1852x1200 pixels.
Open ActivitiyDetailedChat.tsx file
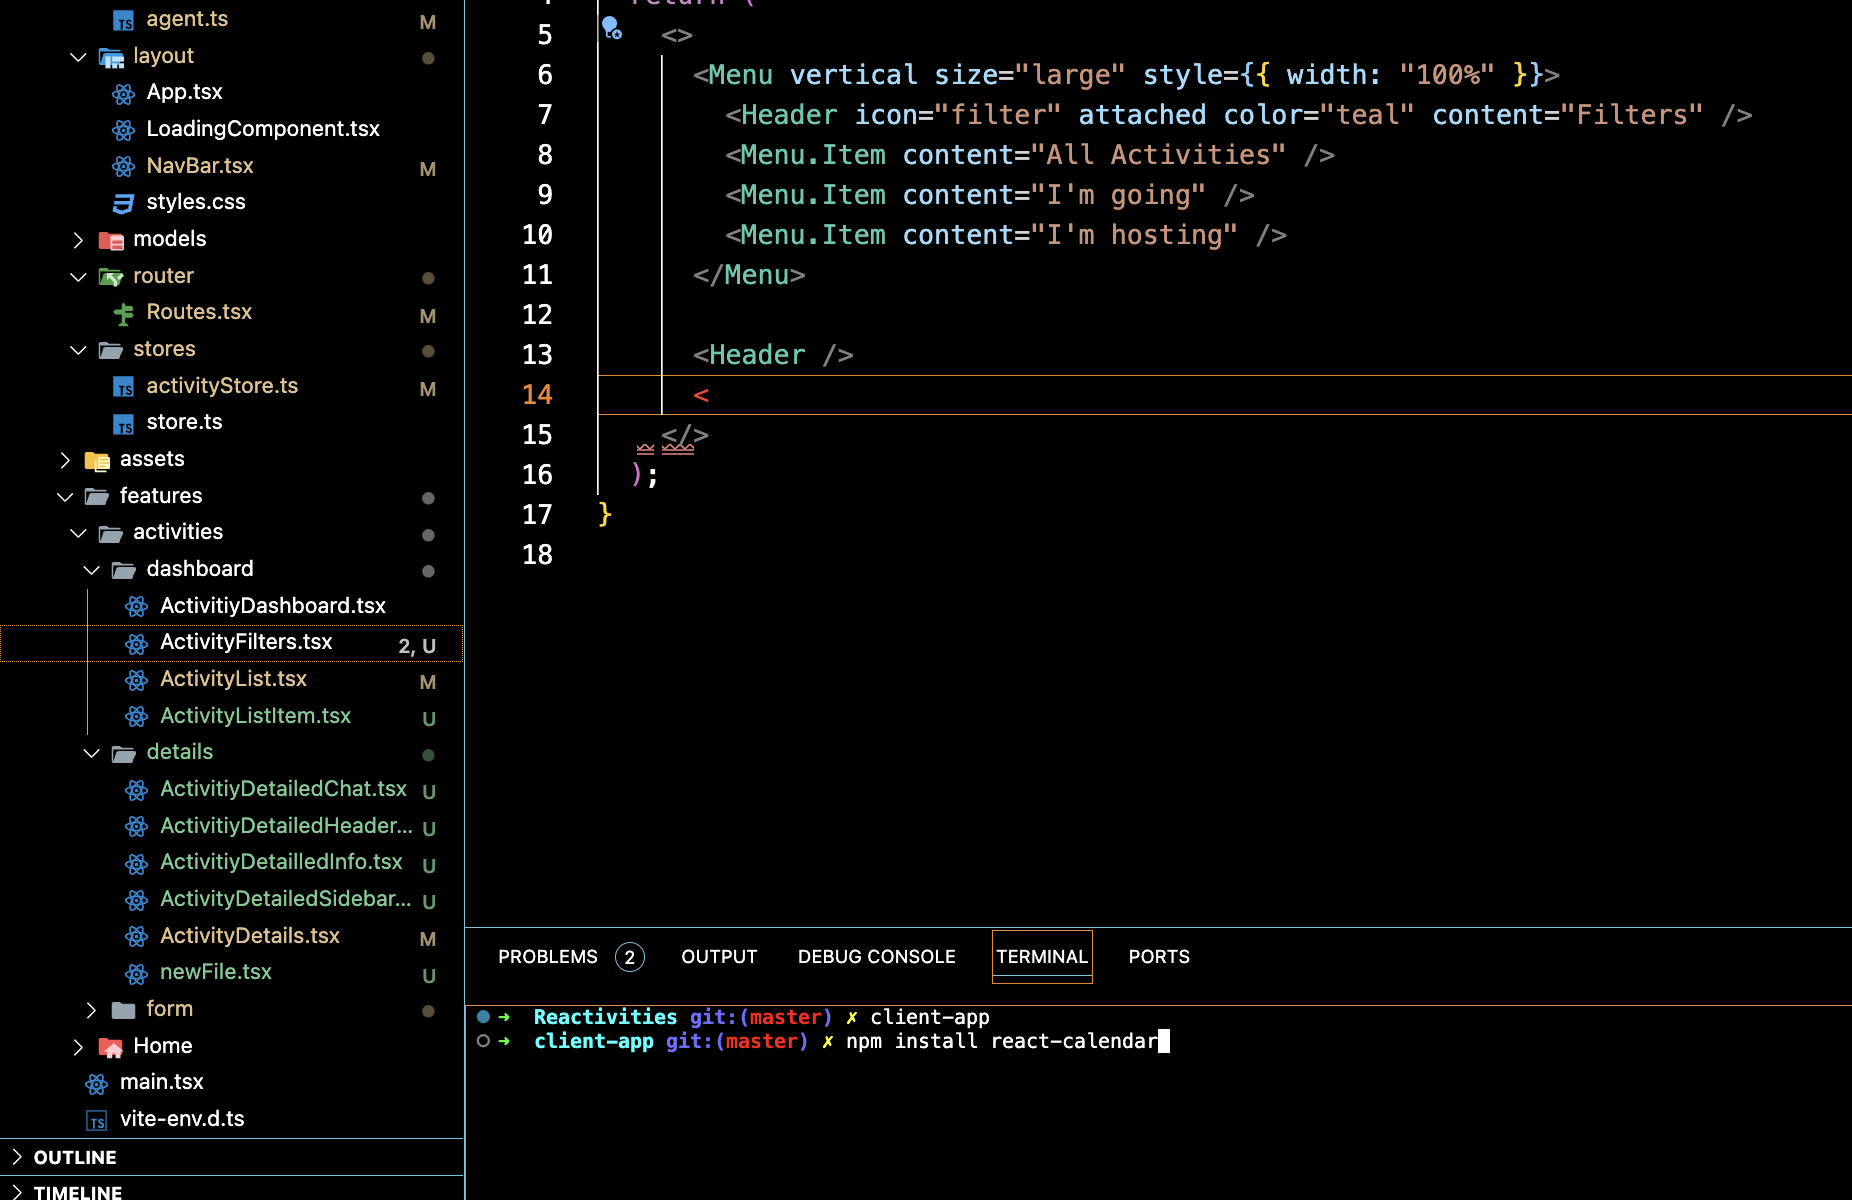coord(283,789)
